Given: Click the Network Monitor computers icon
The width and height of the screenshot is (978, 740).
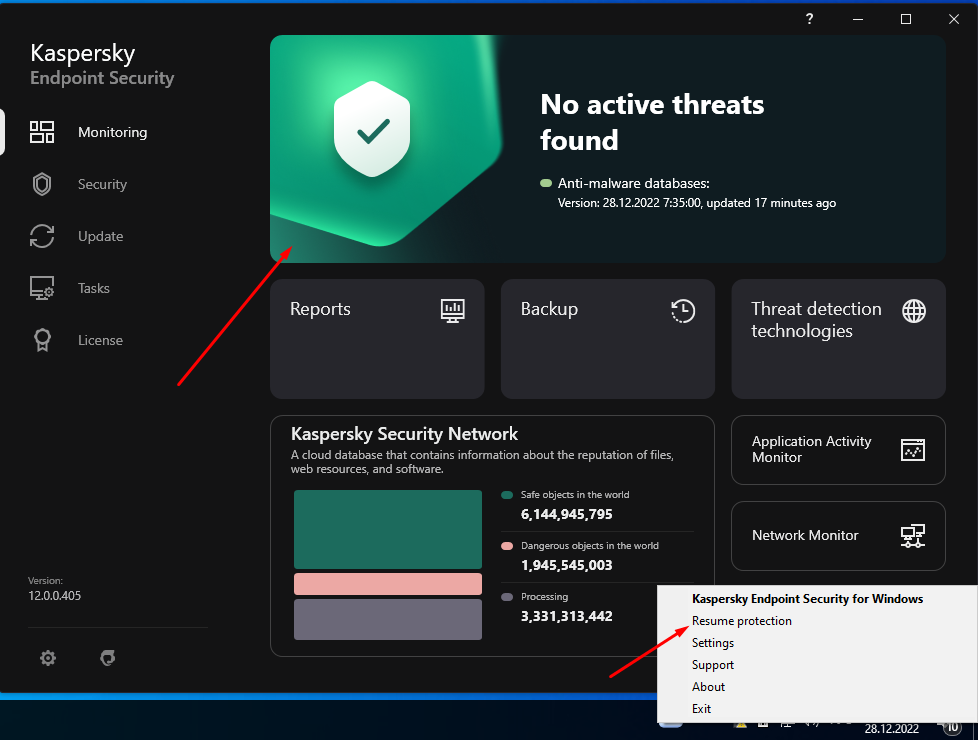Looking at the screenshot, I should click(x=913, y=536).
